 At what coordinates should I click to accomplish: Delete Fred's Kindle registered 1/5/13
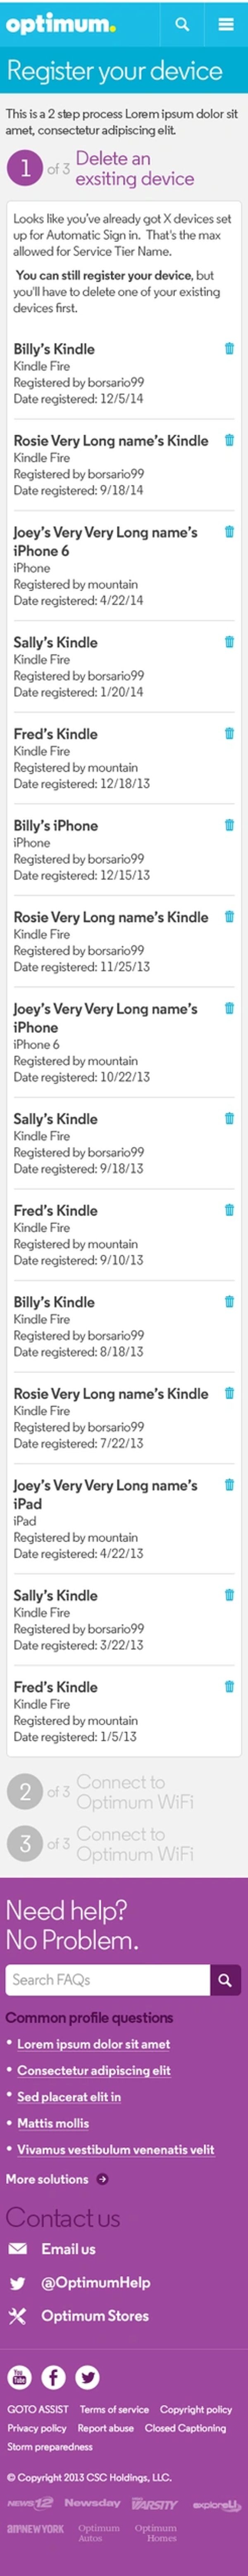[x=229, y=1686]
